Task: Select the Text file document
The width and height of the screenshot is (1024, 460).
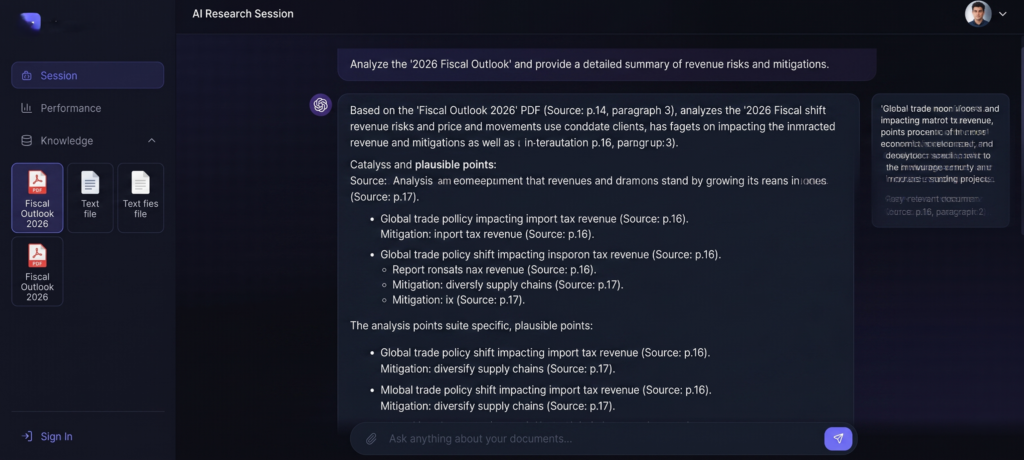Action: [x=90, y=198]
